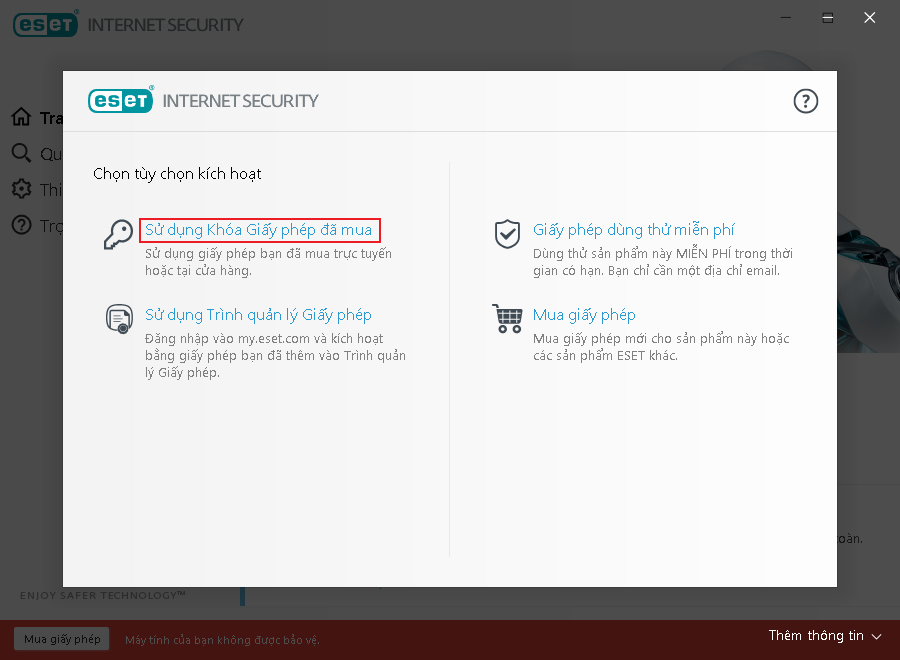Viewport: 900px width, 660px height.
Task: Choose 'Giấy phép dùng thử miễn phí'
Action: [634, 230]
